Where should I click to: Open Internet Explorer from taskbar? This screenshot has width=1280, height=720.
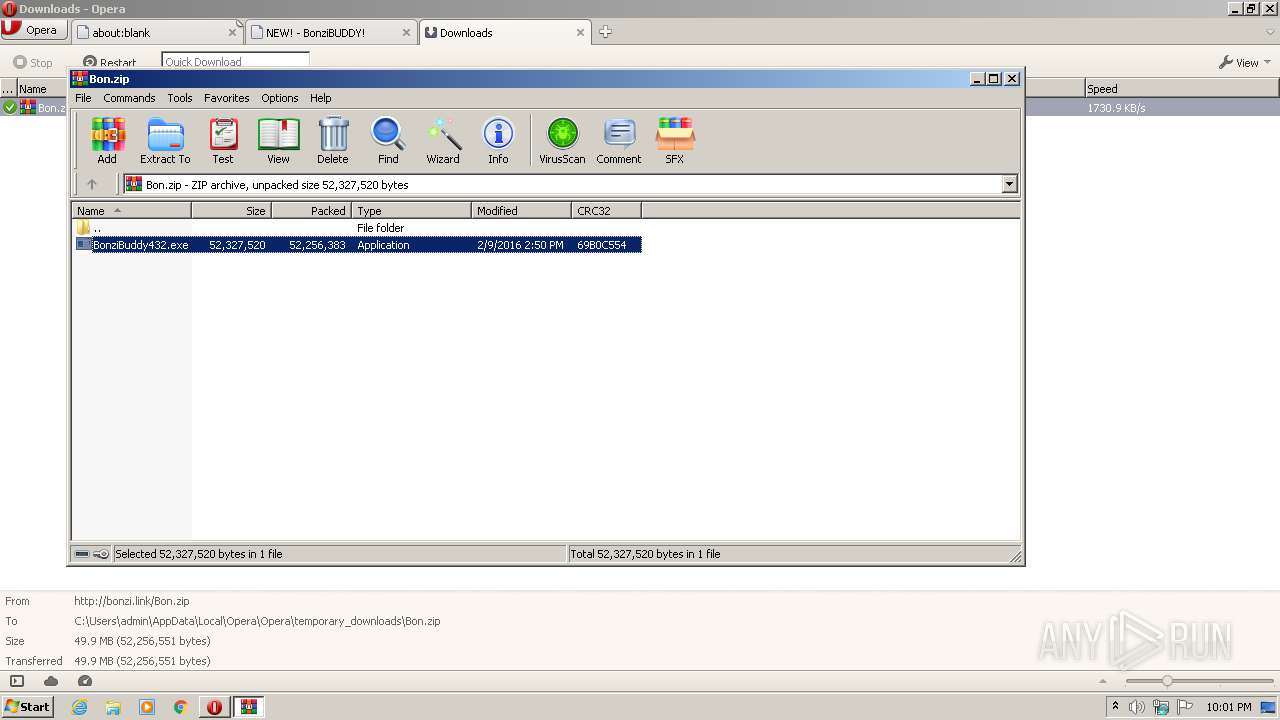pos(80,707)
